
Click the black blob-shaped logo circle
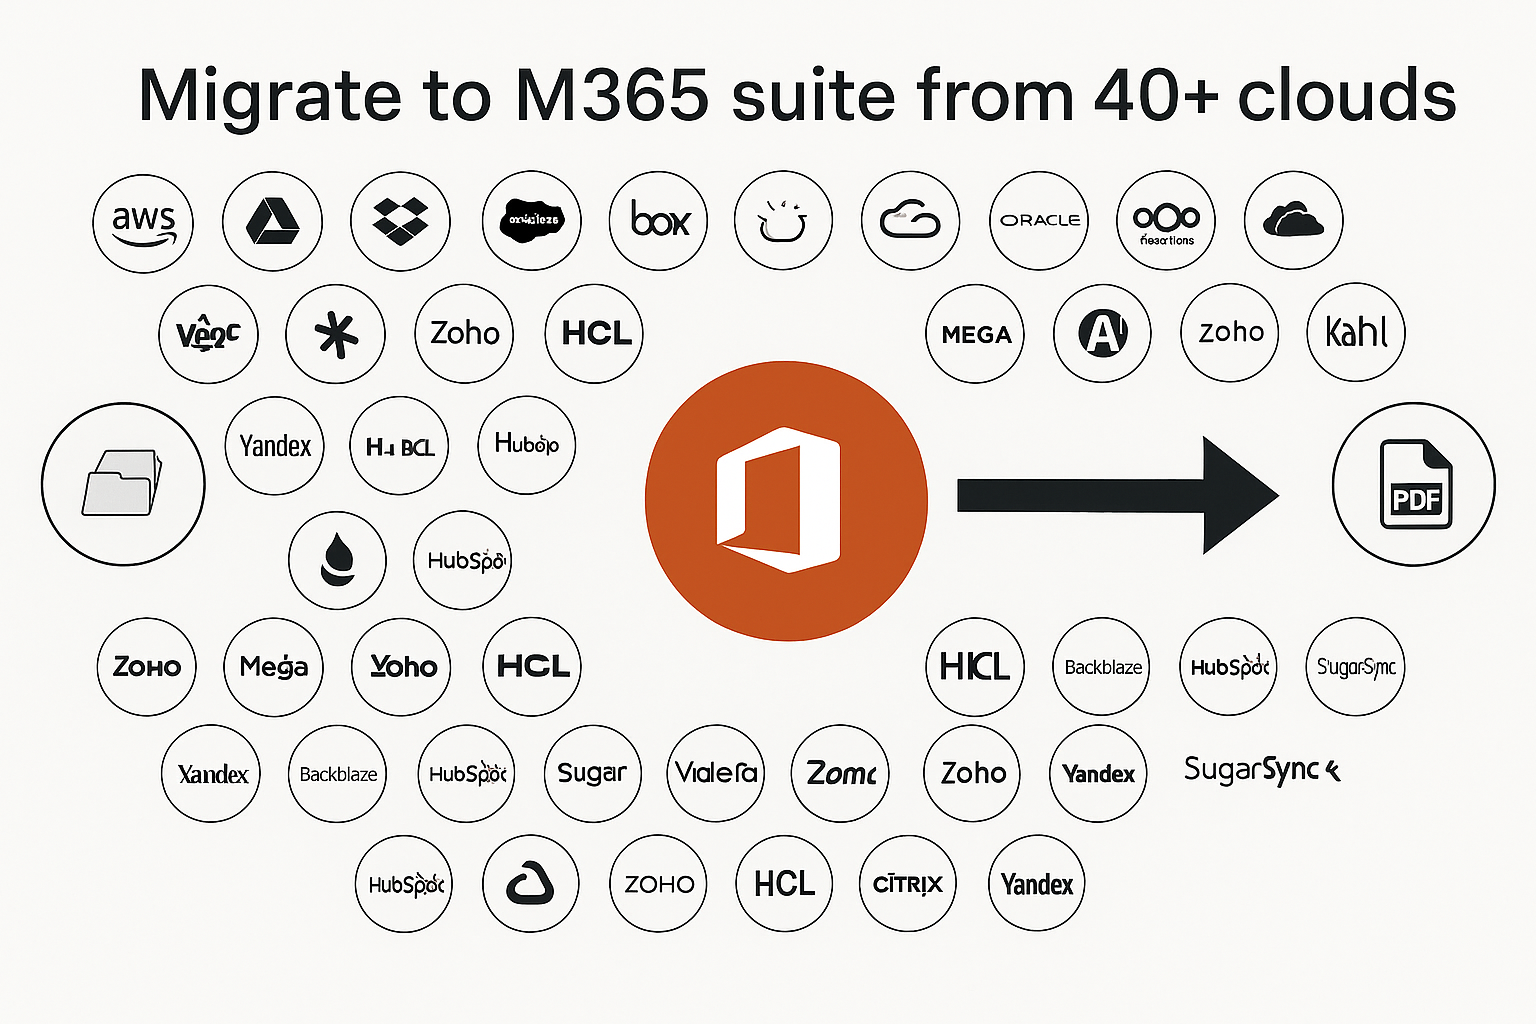click(x=531, y=220)
